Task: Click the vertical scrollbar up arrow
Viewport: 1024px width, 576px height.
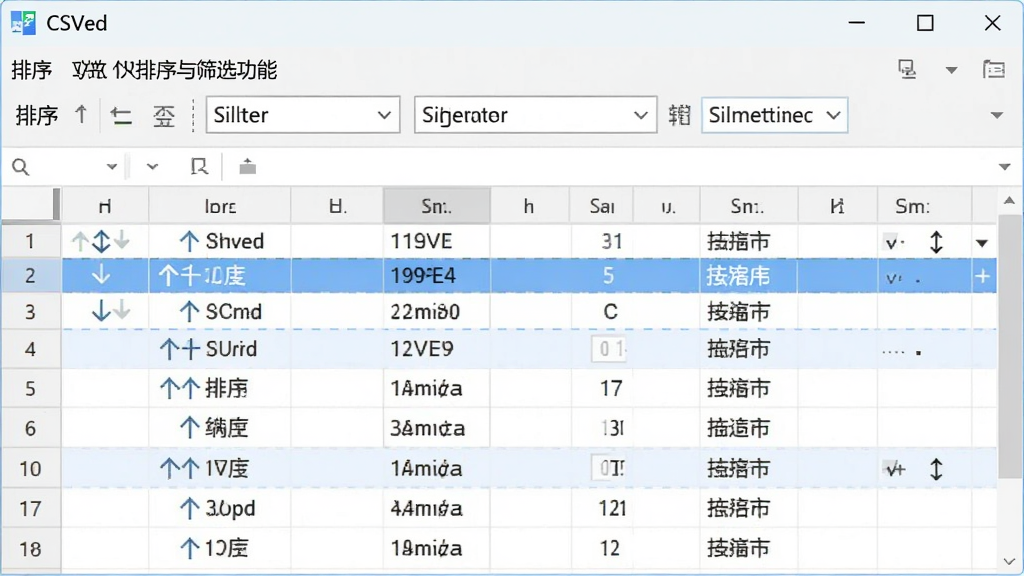Action: (1010, 200)
